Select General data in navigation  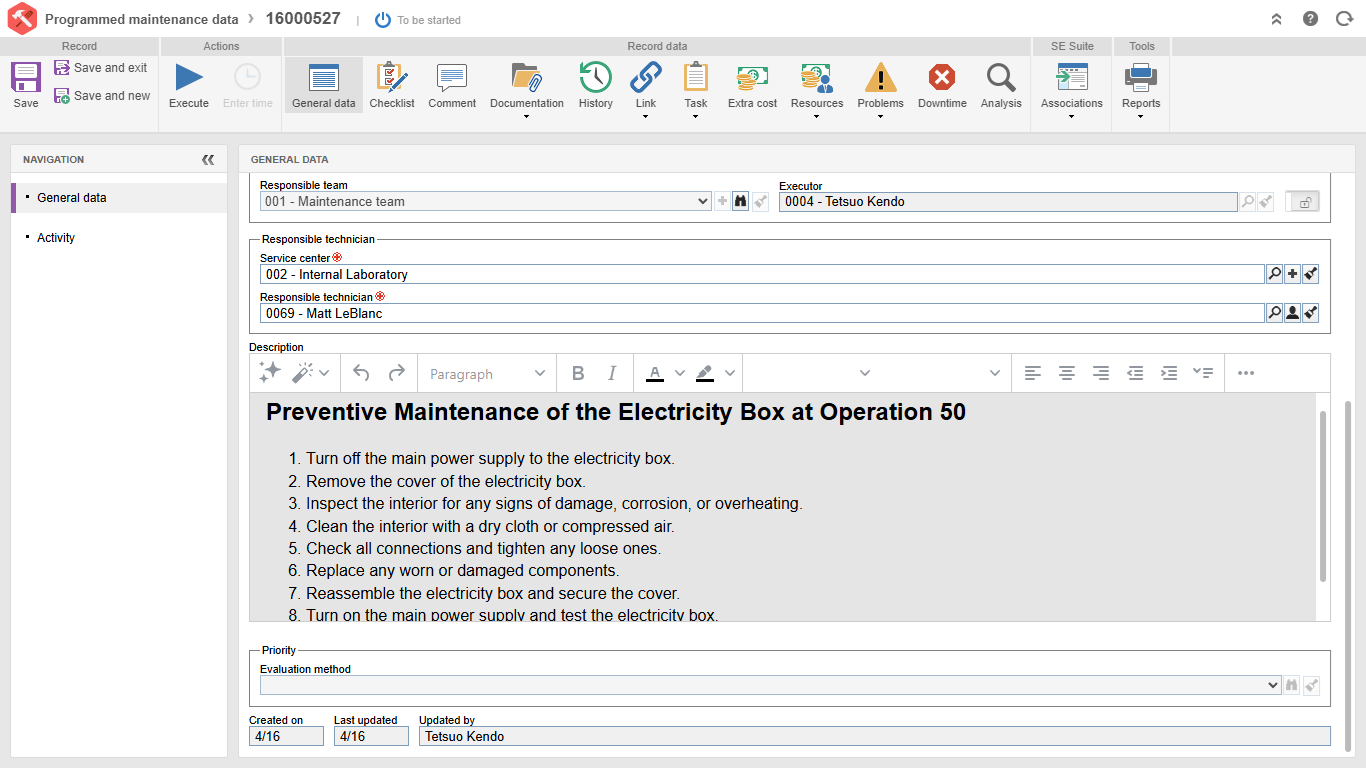(x=119, y=198)
